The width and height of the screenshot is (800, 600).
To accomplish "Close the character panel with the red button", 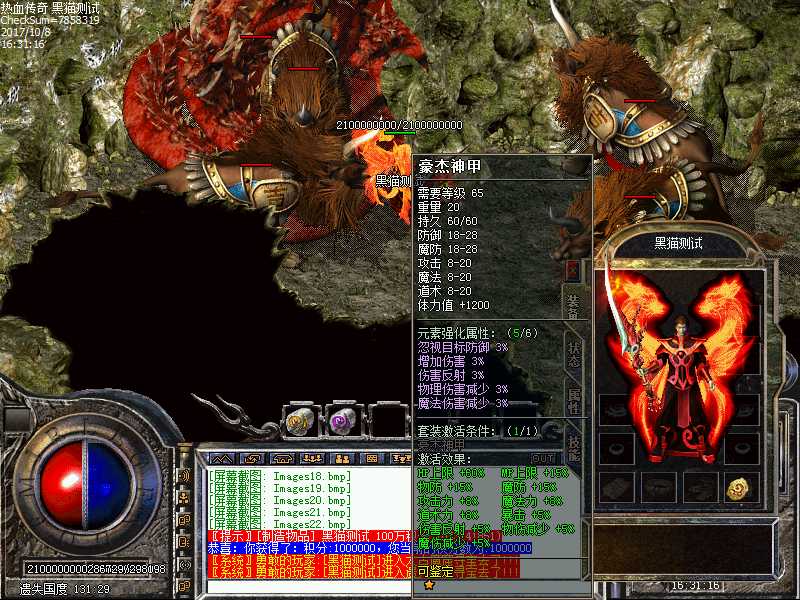I will pos(573,270).
